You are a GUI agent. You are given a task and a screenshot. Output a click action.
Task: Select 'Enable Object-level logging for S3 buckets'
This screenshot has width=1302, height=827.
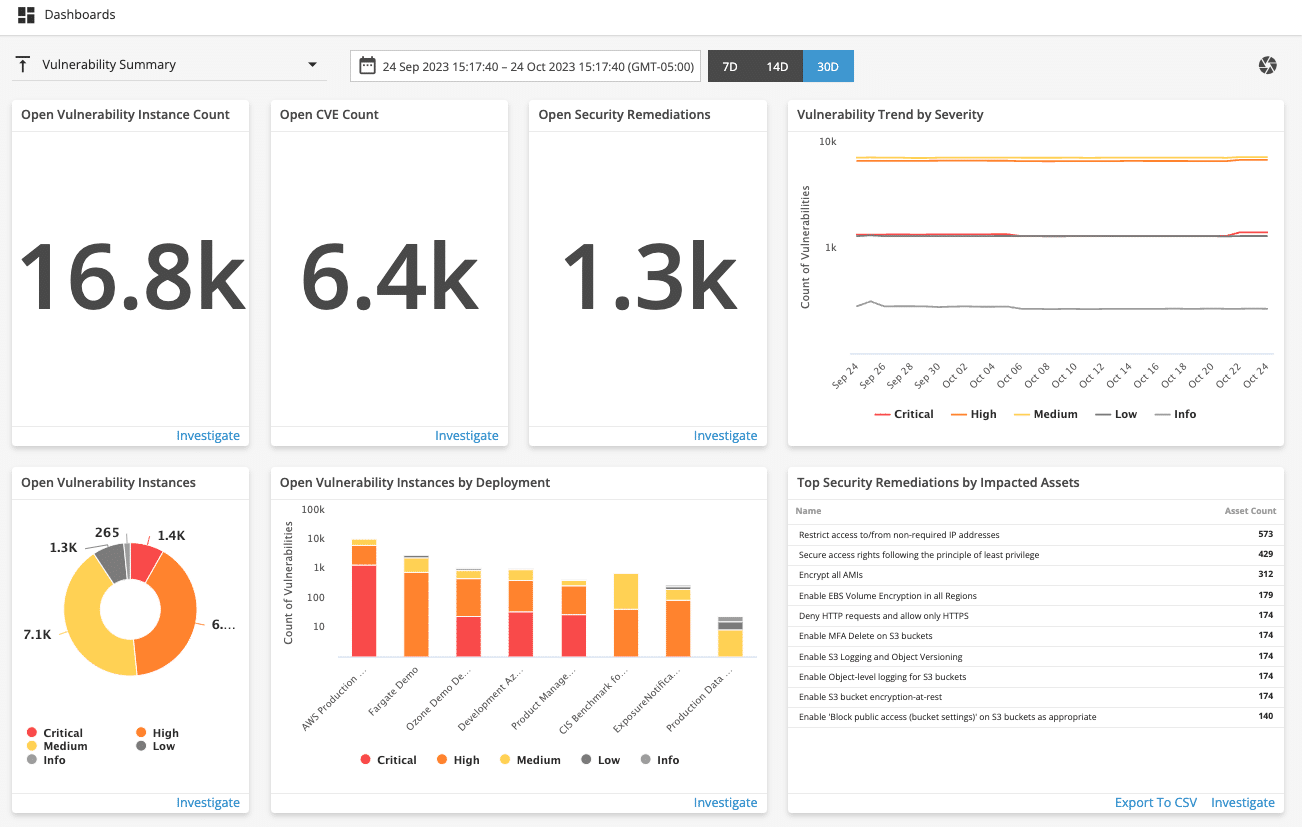(x=1036, y=677)
